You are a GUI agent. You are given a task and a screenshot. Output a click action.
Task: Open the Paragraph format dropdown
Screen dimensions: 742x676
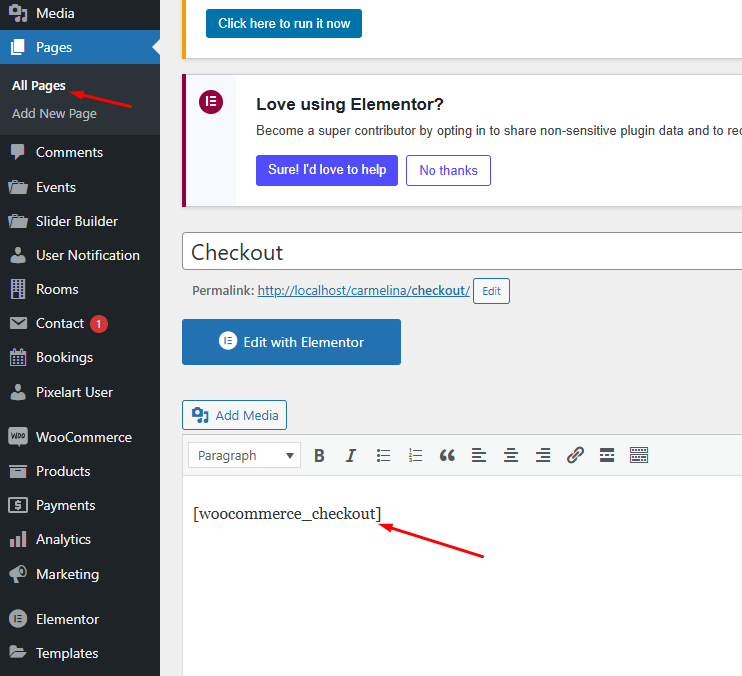244,455
